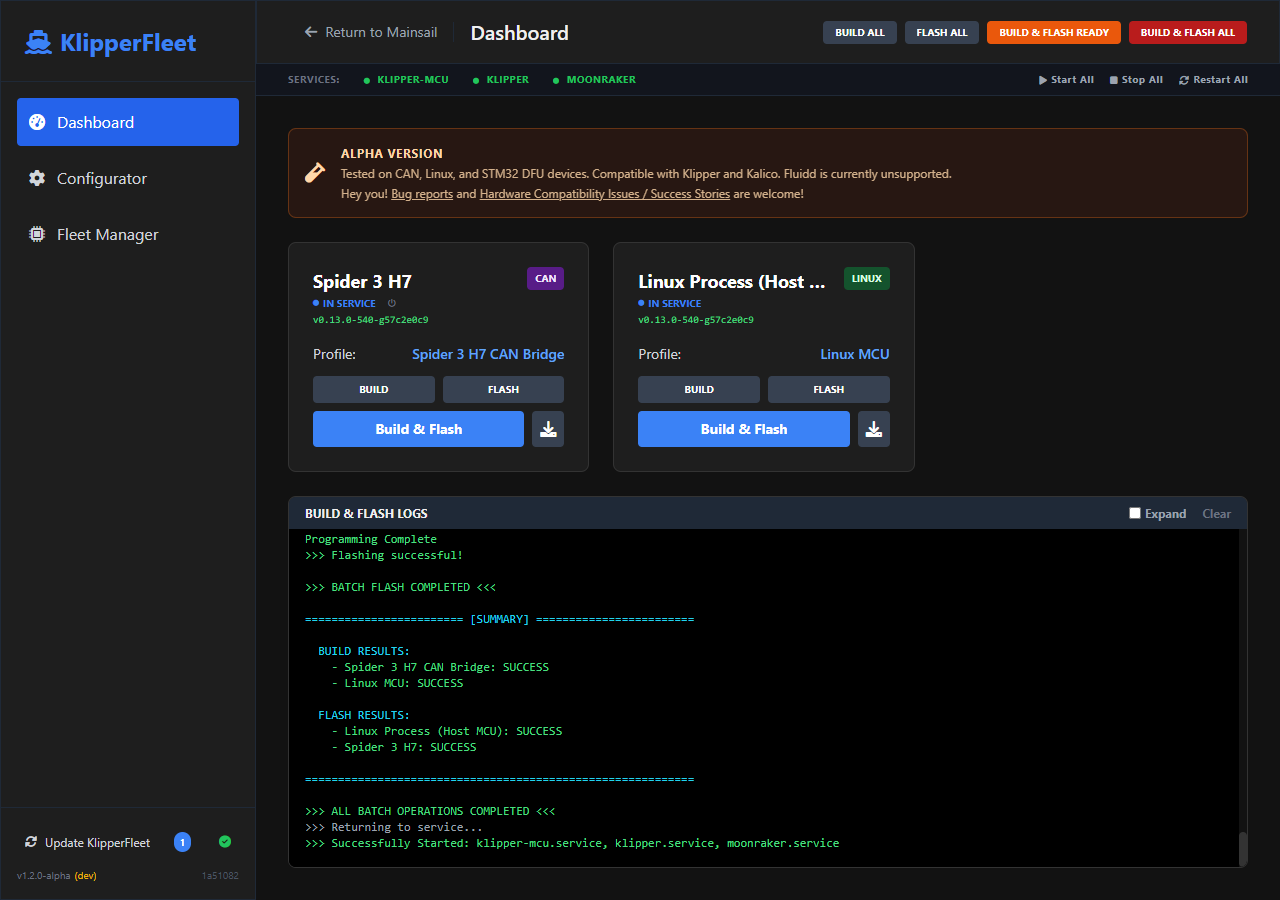Return to Mainsail
Image resolution: width=1280 pixels, height=900 pixels.
(371, 32)
